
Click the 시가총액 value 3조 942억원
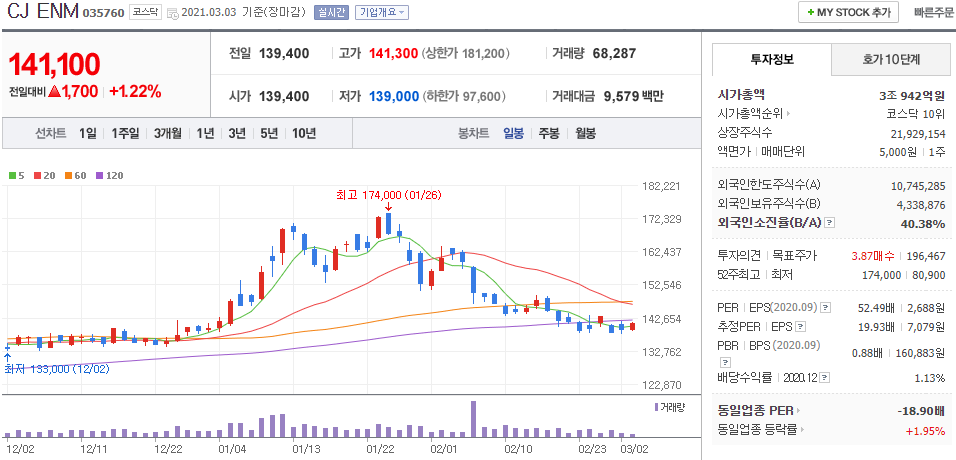[912, 95]
